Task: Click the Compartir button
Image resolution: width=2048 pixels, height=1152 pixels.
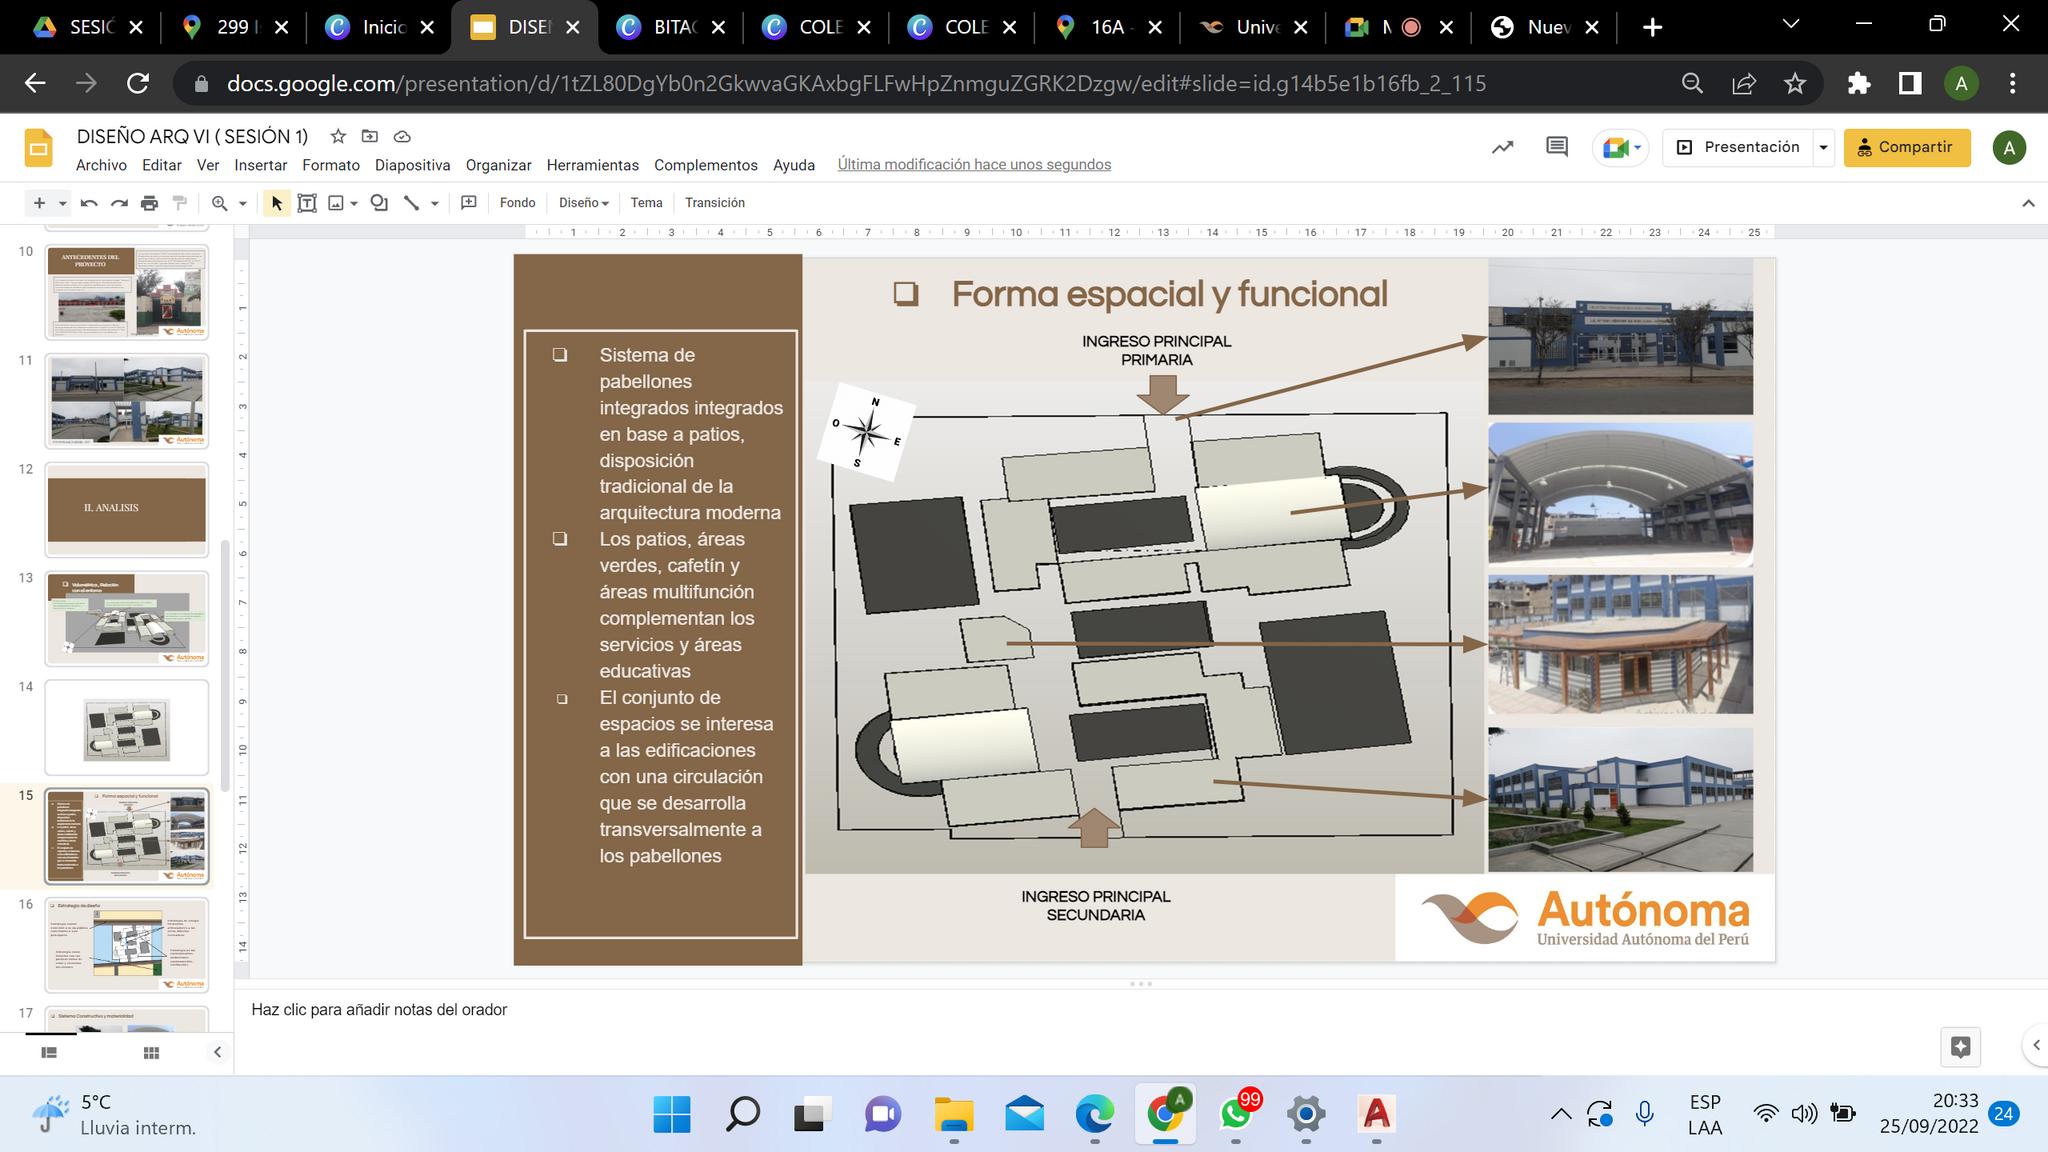Action: pyautogui.click(x=1906, y=147)
